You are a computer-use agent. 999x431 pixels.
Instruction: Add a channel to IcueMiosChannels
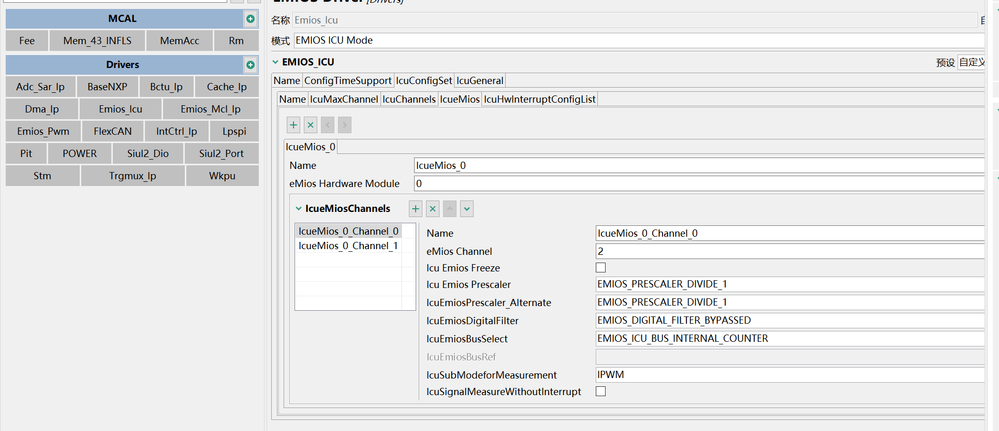[x=415, y=208]
